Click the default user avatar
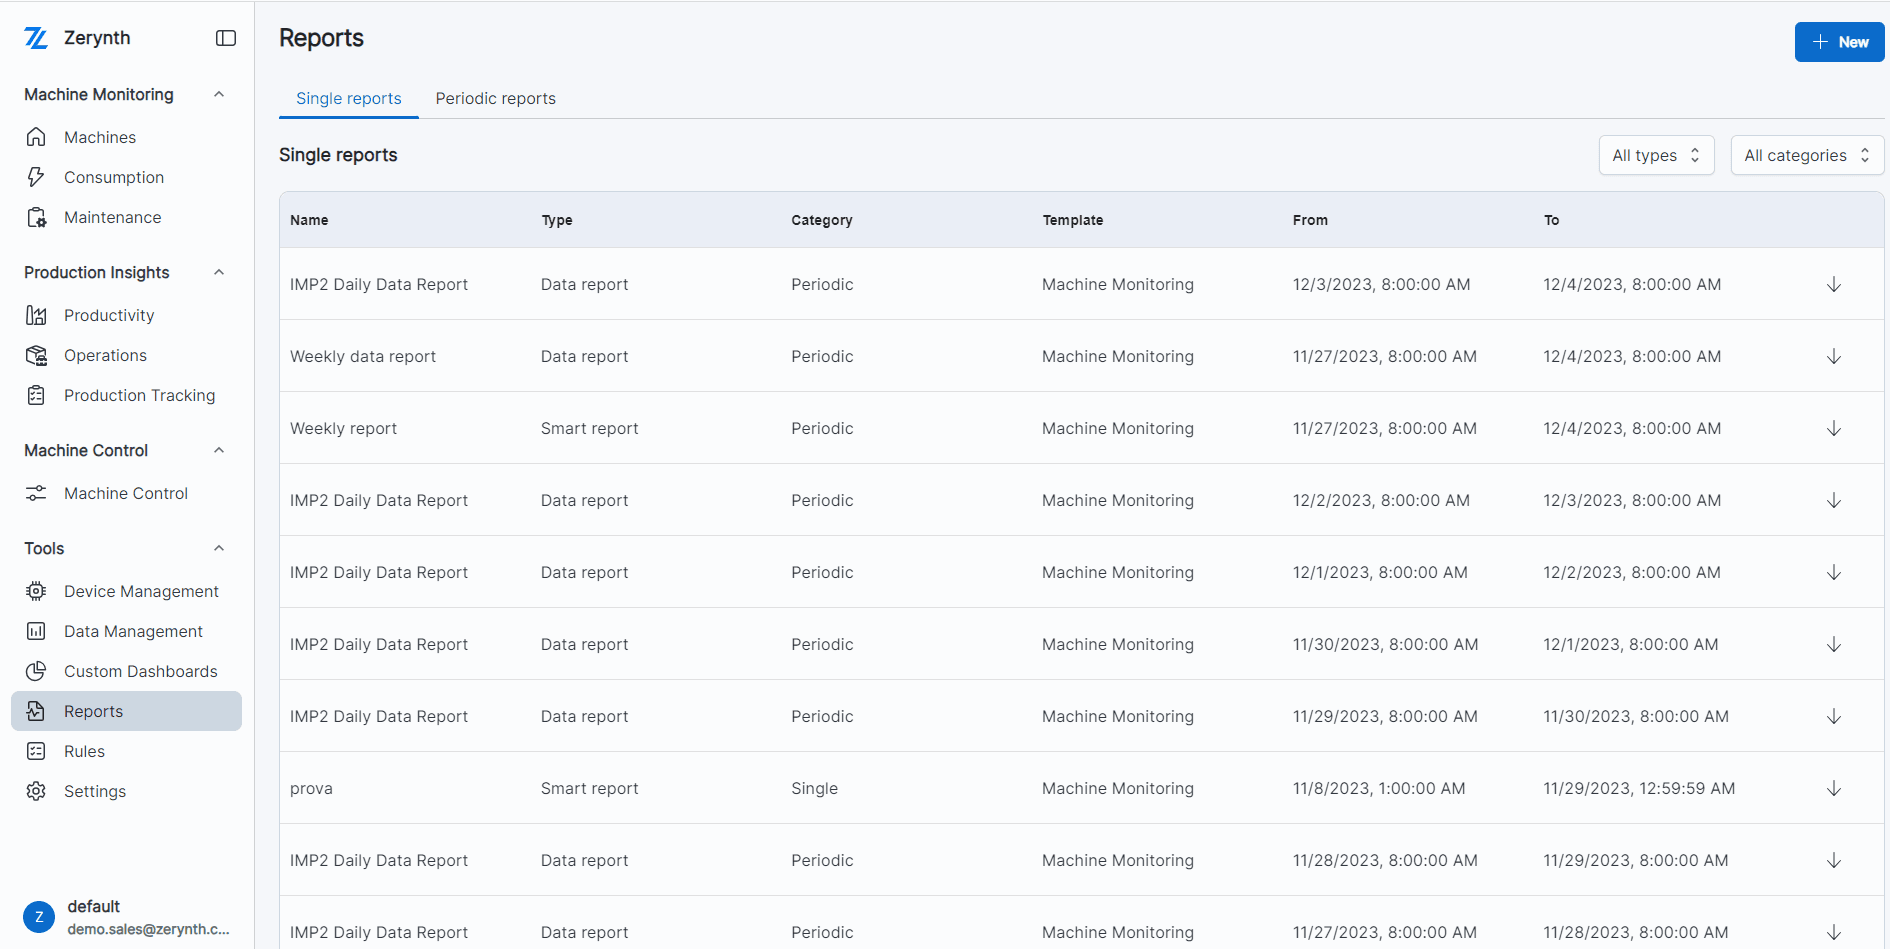The image size is (1890, 949). click(38, 916)
